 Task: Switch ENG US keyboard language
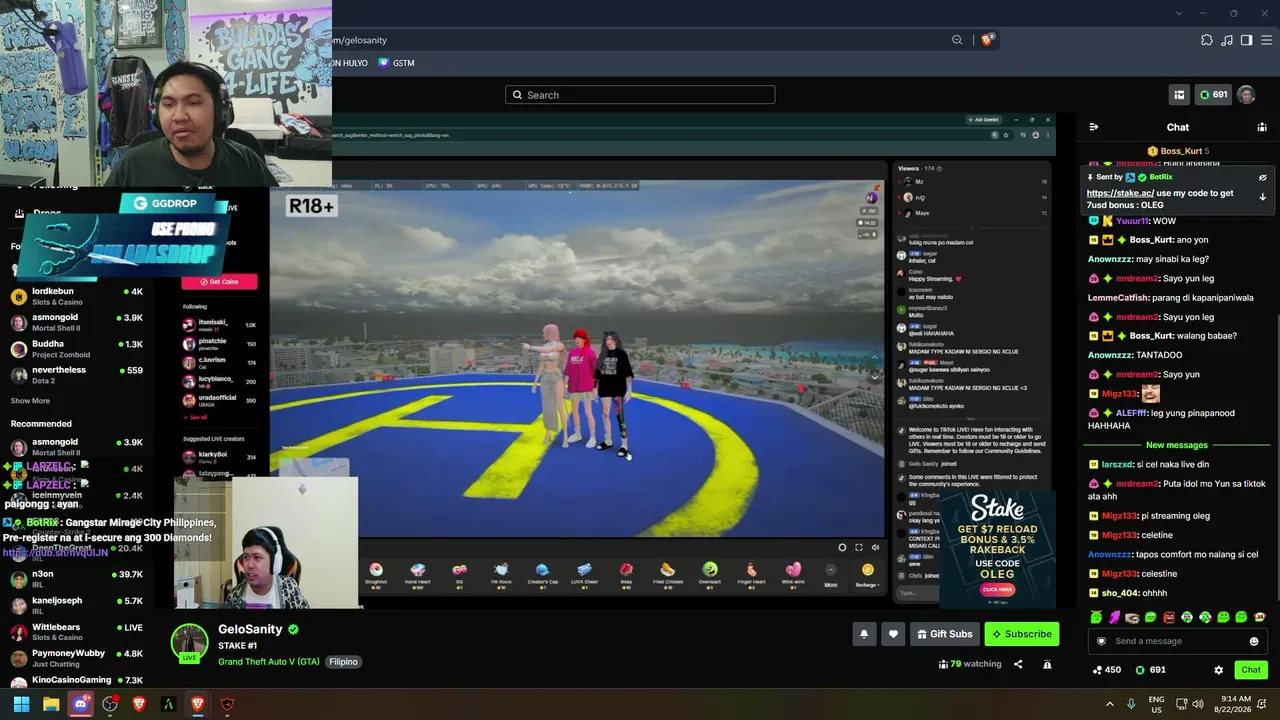(1156, 704)
